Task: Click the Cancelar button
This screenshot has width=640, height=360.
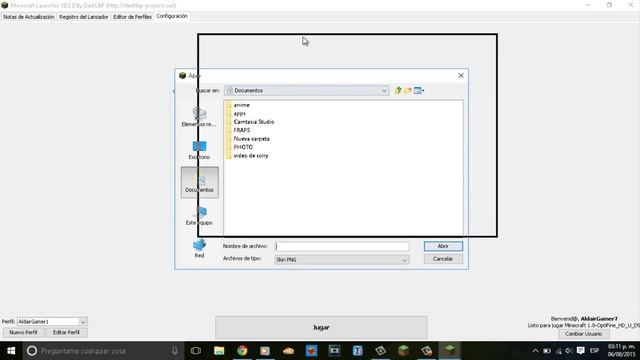Action: click(x=443, y=259)
